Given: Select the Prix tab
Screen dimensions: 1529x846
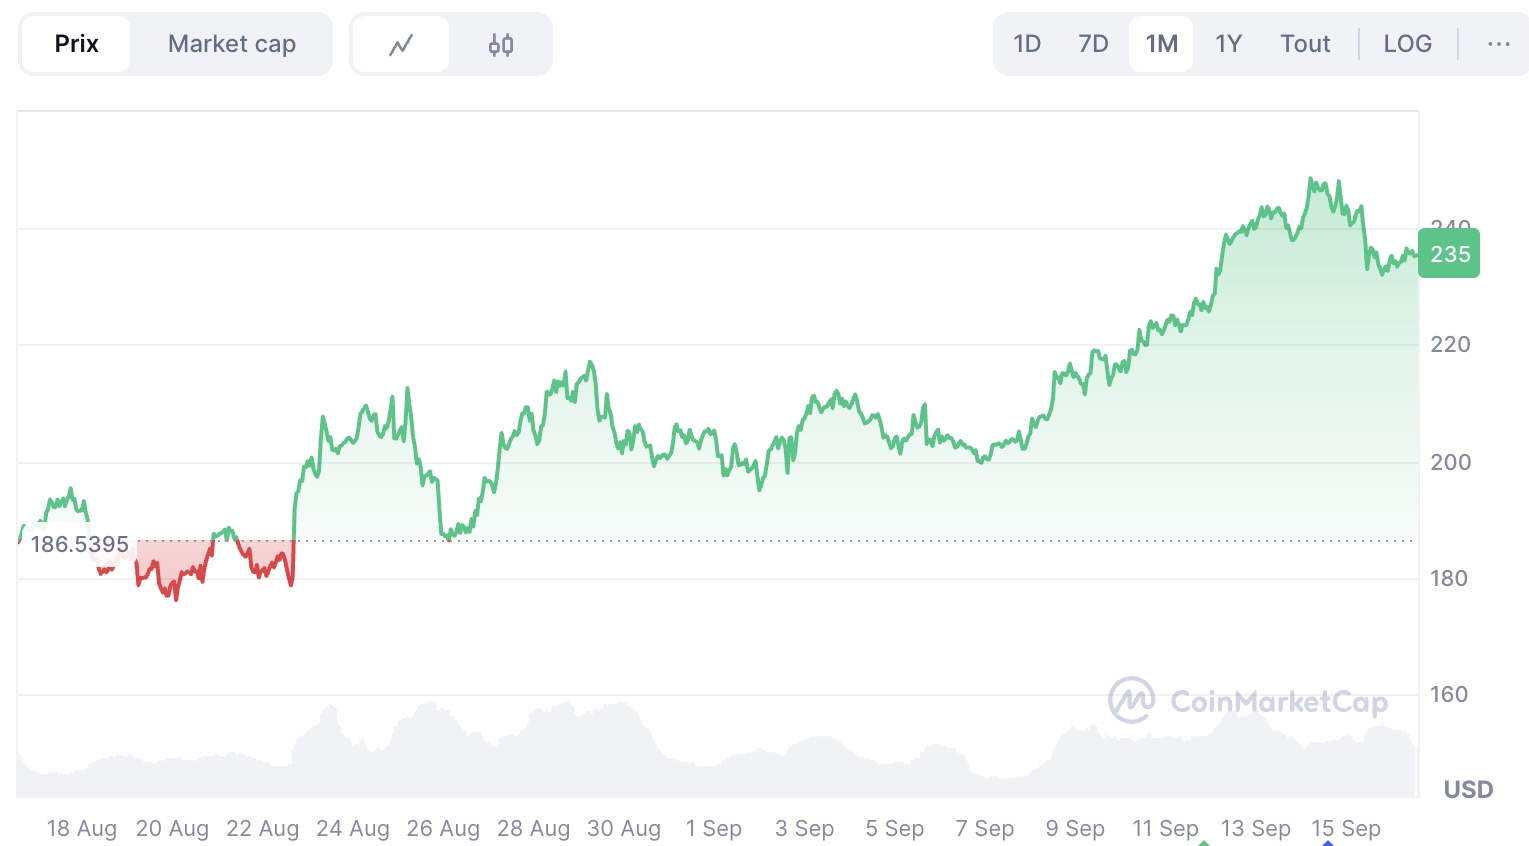Looking at the screenshot, I should [x=76, y=44].
